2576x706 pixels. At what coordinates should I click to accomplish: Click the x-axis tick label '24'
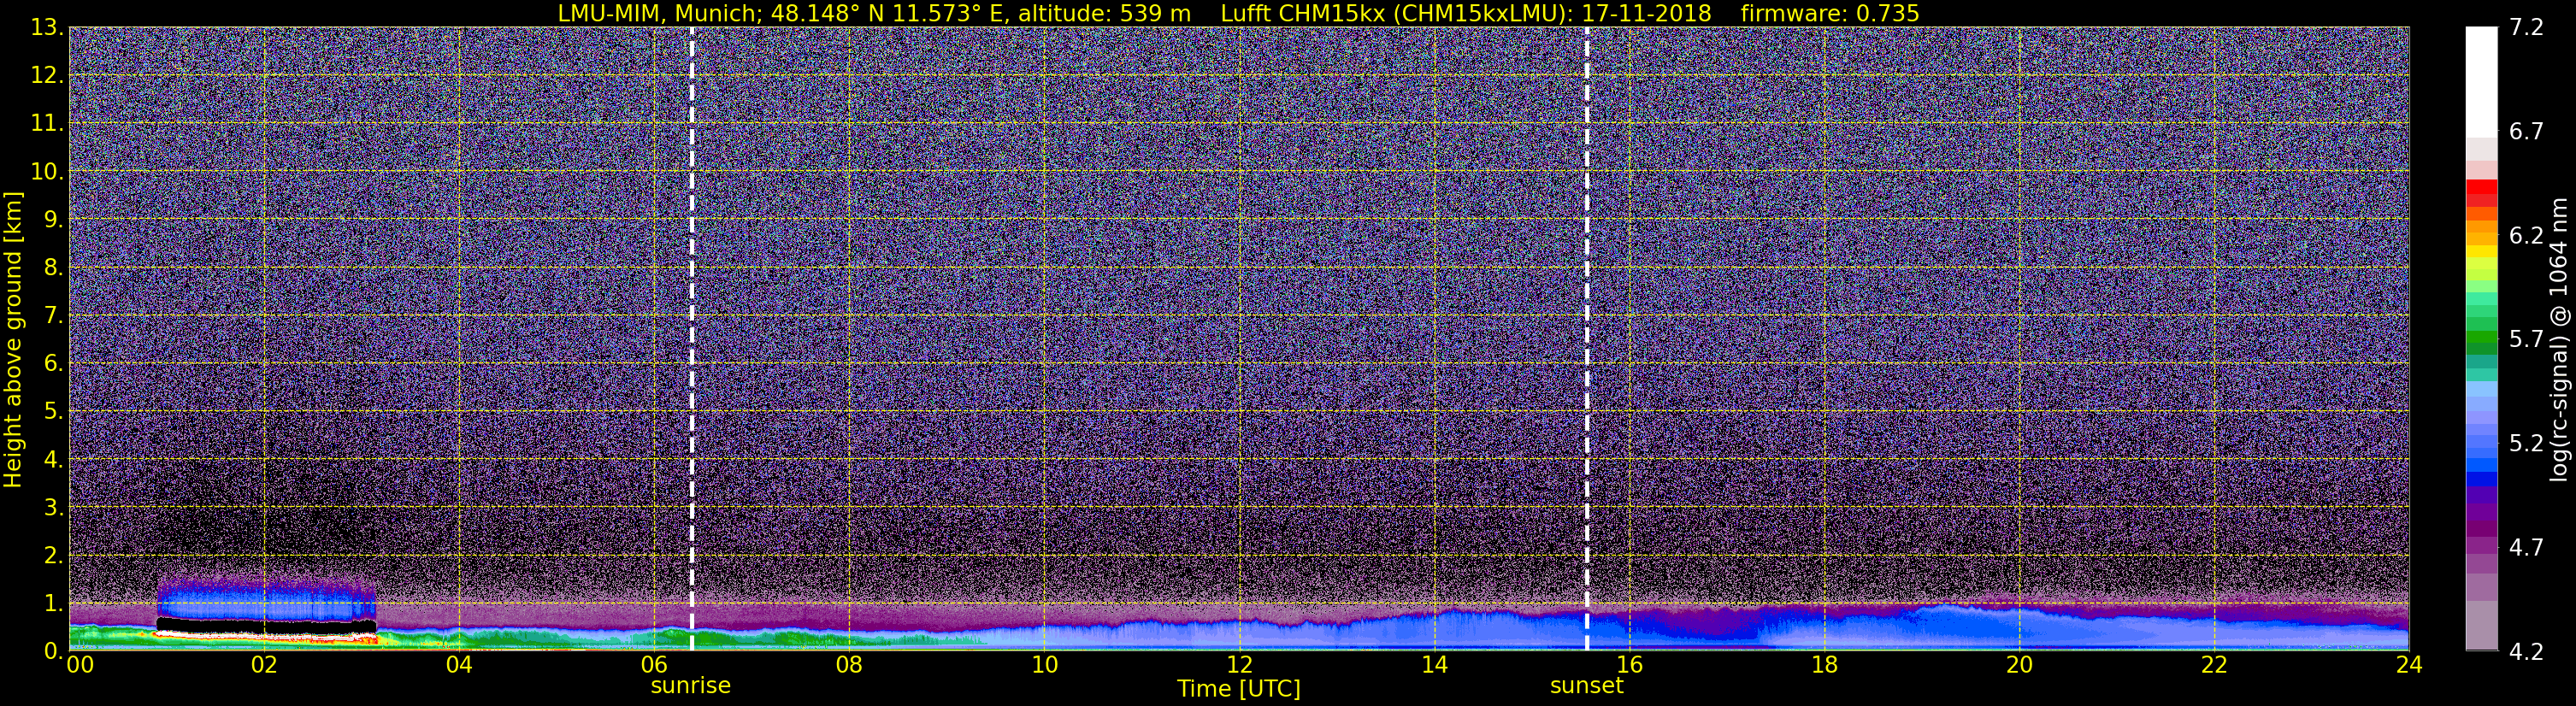click(x=2409, y=665)
